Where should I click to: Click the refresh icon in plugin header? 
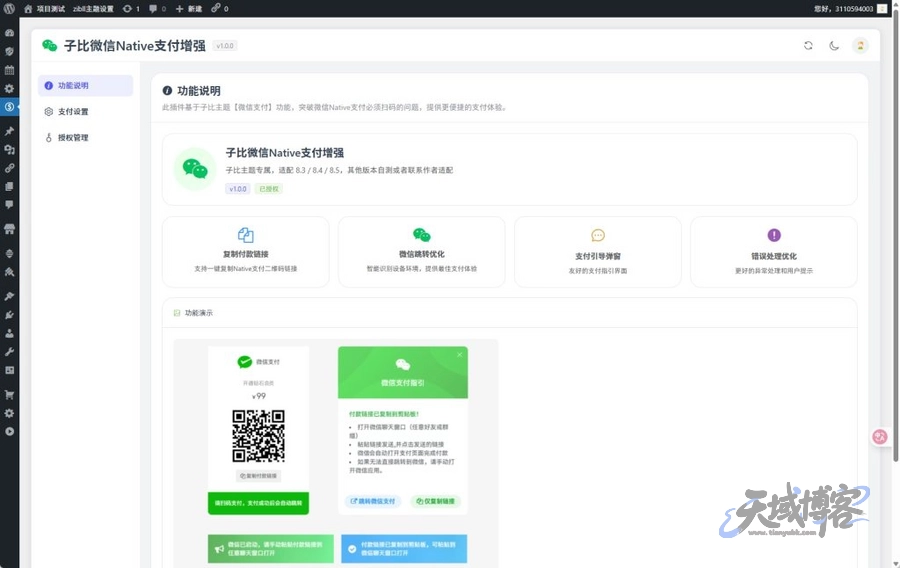(808, 45)
